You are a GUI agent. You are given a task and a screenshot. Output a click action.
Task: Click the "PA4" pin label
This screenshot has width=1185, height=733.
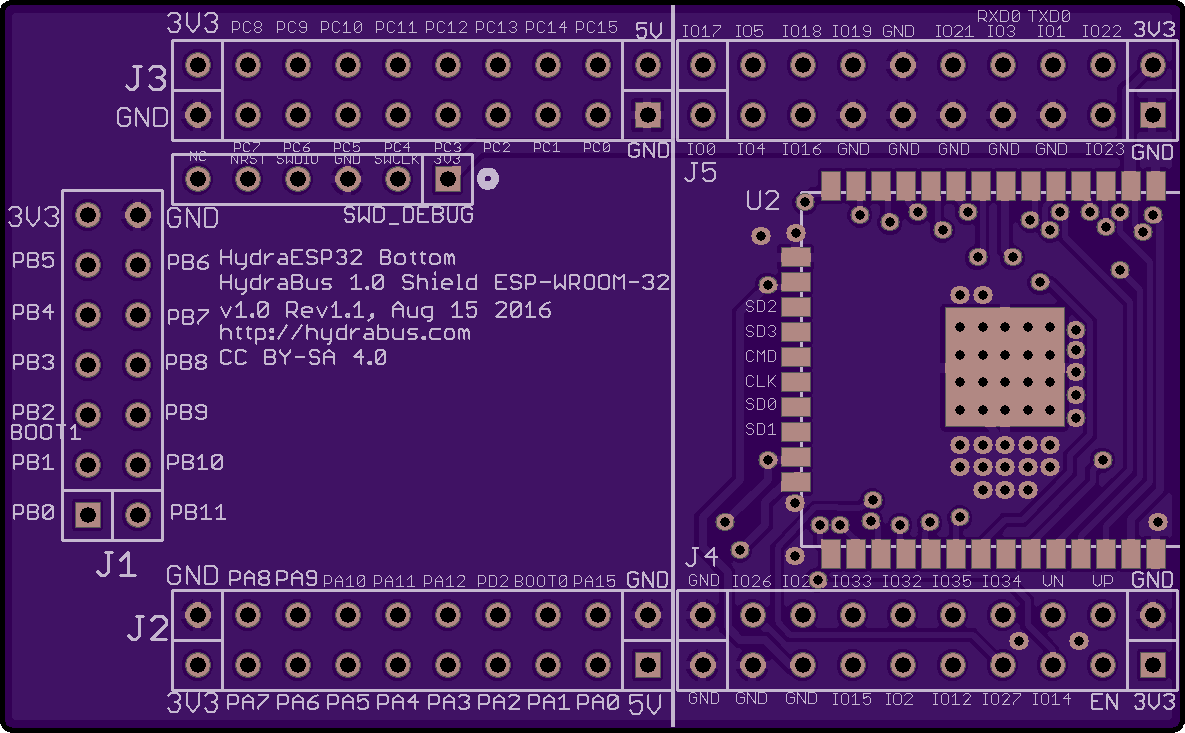coord(398,703)
